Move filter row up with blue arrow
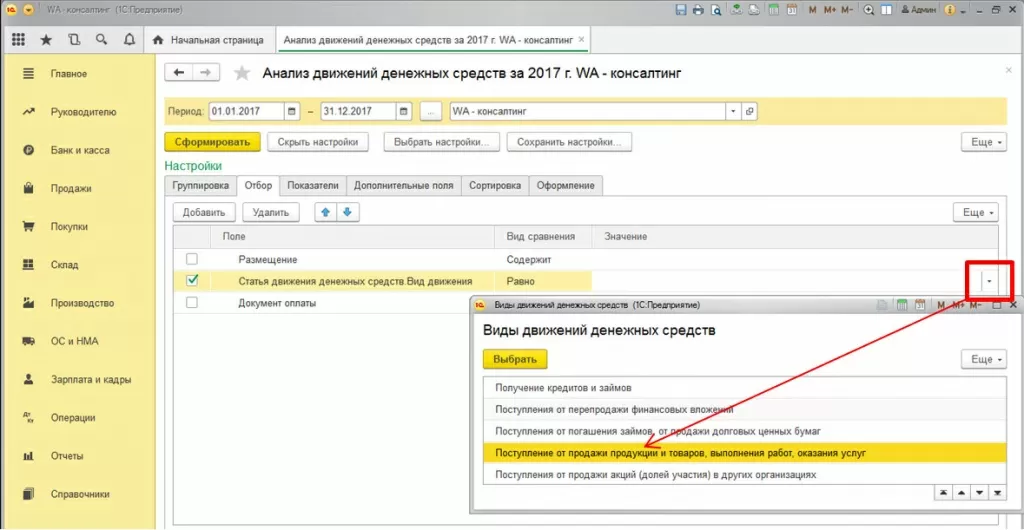 pos(326,212)
